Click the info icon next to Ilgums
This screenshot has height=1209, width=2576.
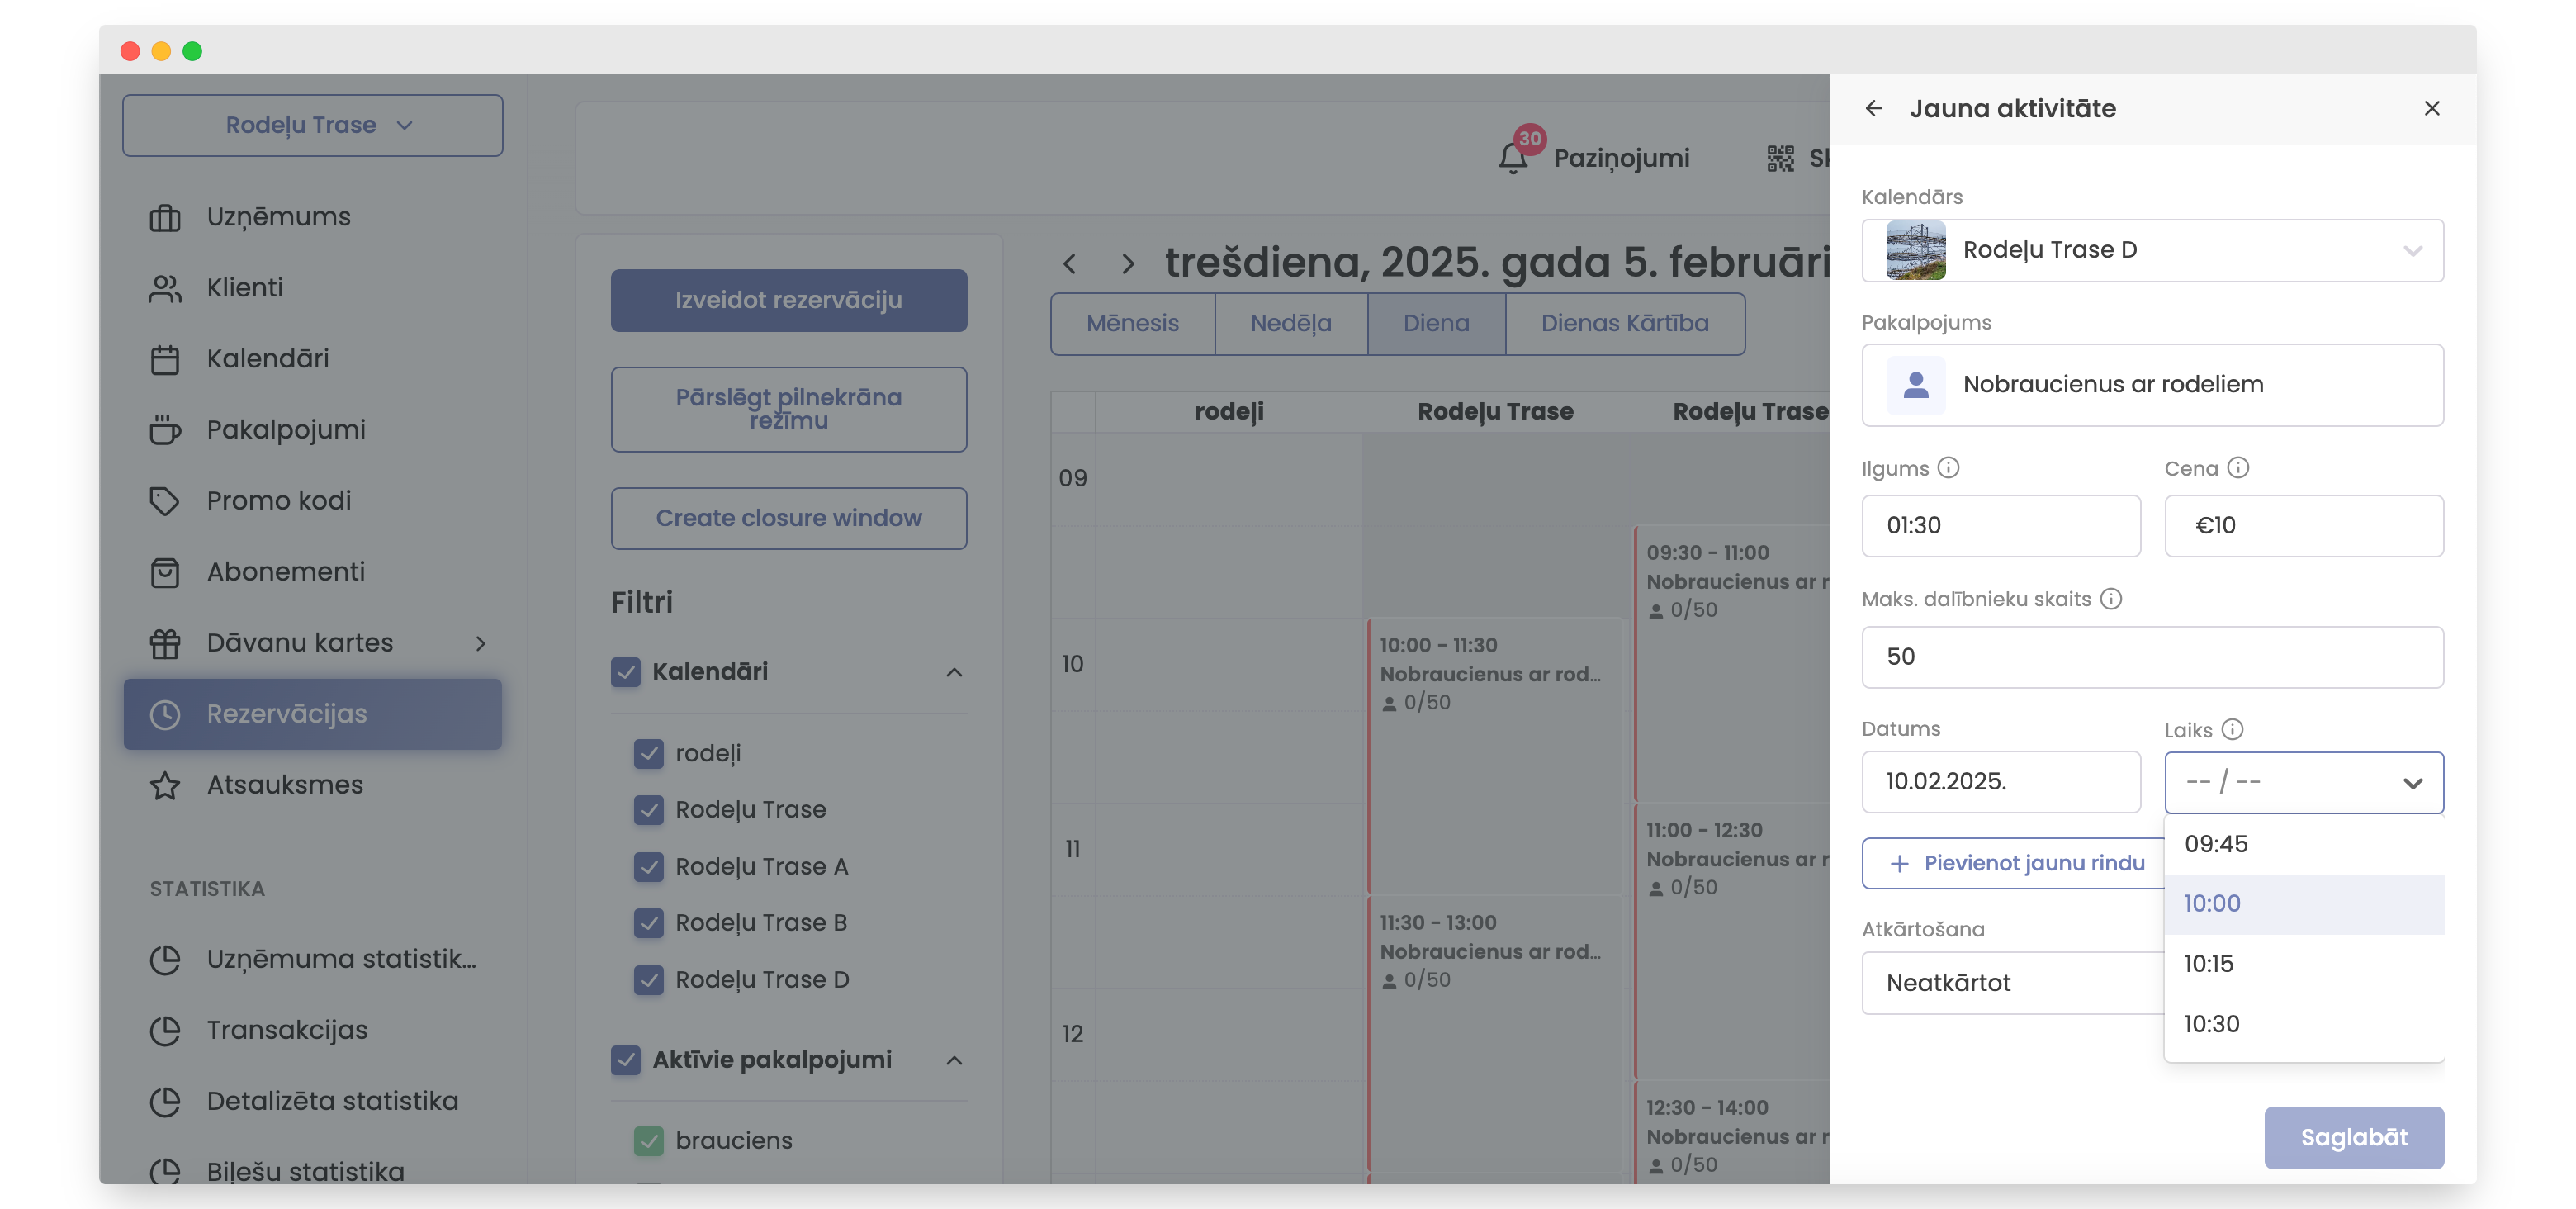point(1948,467)
